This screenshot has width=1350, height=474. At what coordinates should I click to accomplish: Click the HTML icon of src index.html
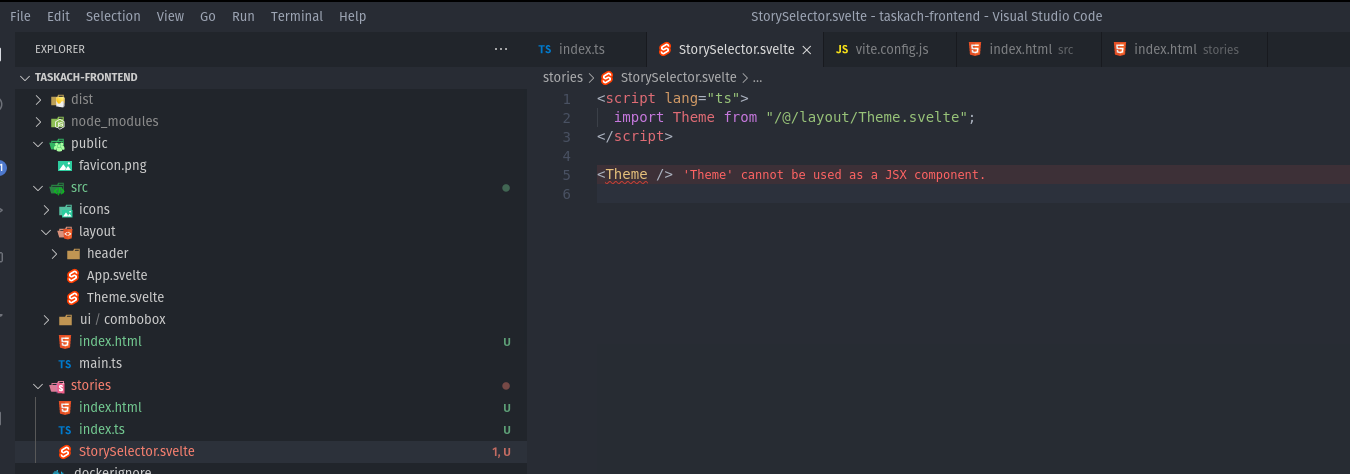click(x=65, y=342)
